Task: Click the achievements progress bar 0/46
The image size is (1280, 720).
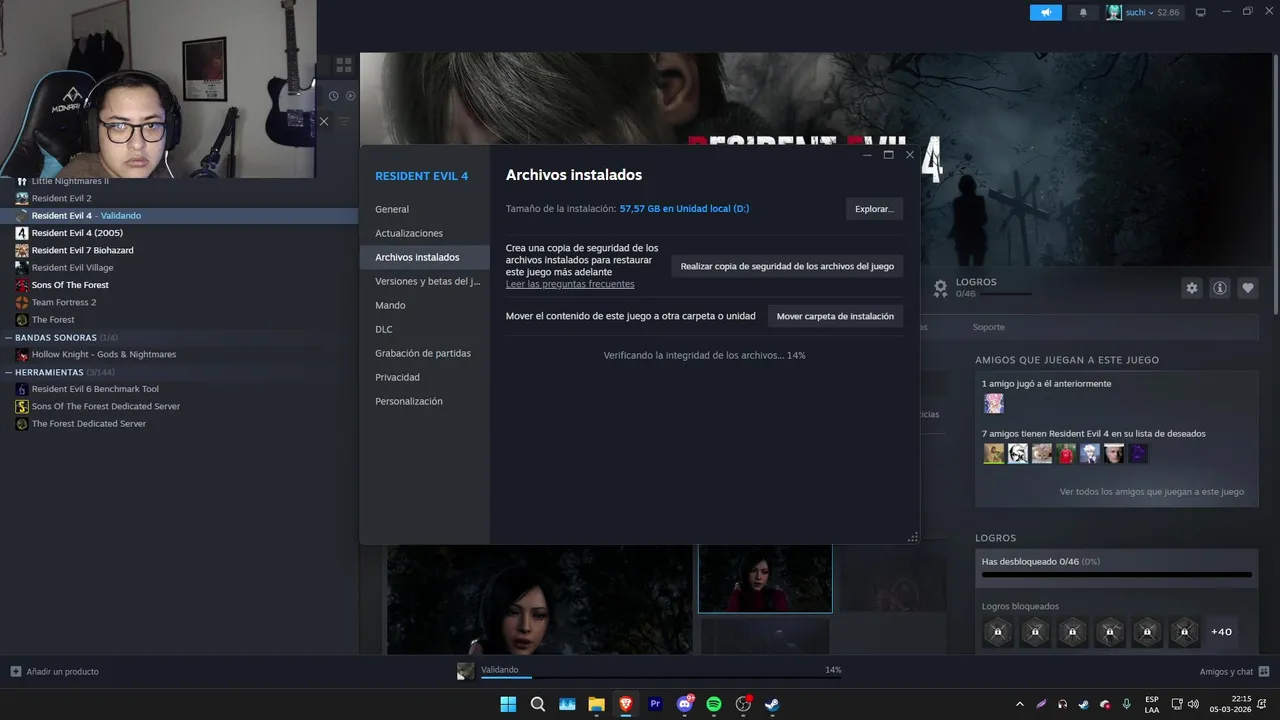Action: tap(1116, 575)
